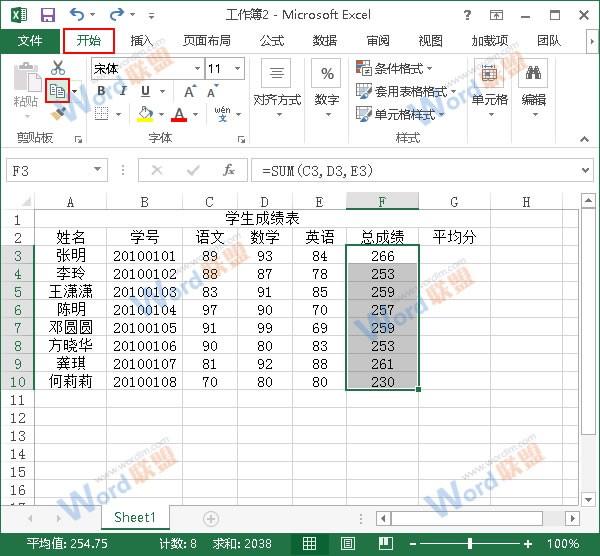
Task: Zoom in with the plus button
Action: pos(528,544)
